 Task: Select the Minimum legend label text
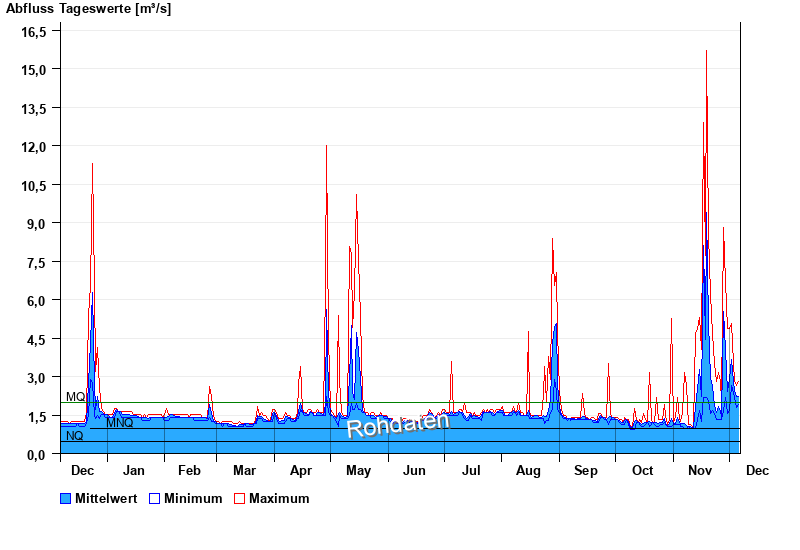[193, 498]
